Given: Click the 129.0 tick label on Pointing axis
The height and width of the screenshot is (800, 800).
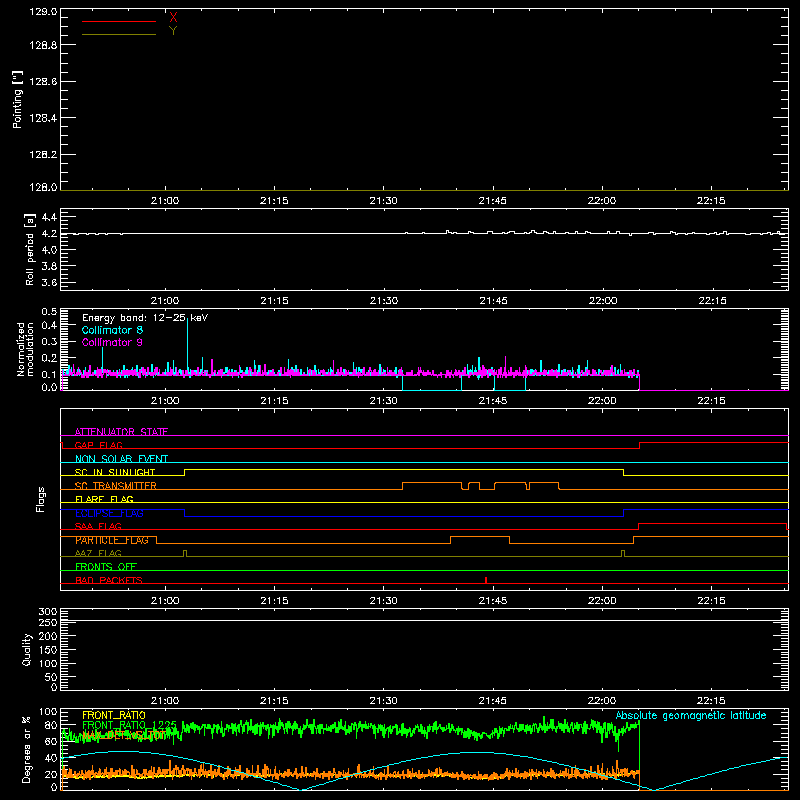Looking at the screenshot, I should click(43, 12).
